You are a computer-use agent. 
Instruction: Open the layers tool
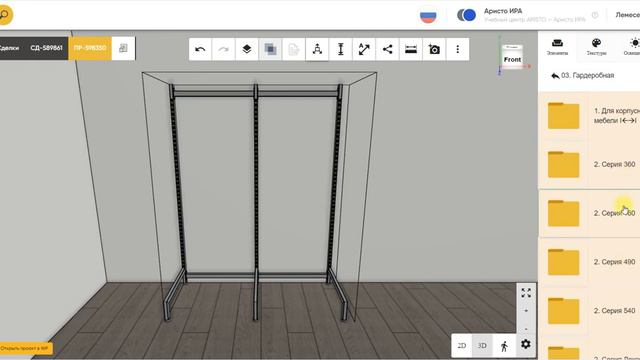247,49
